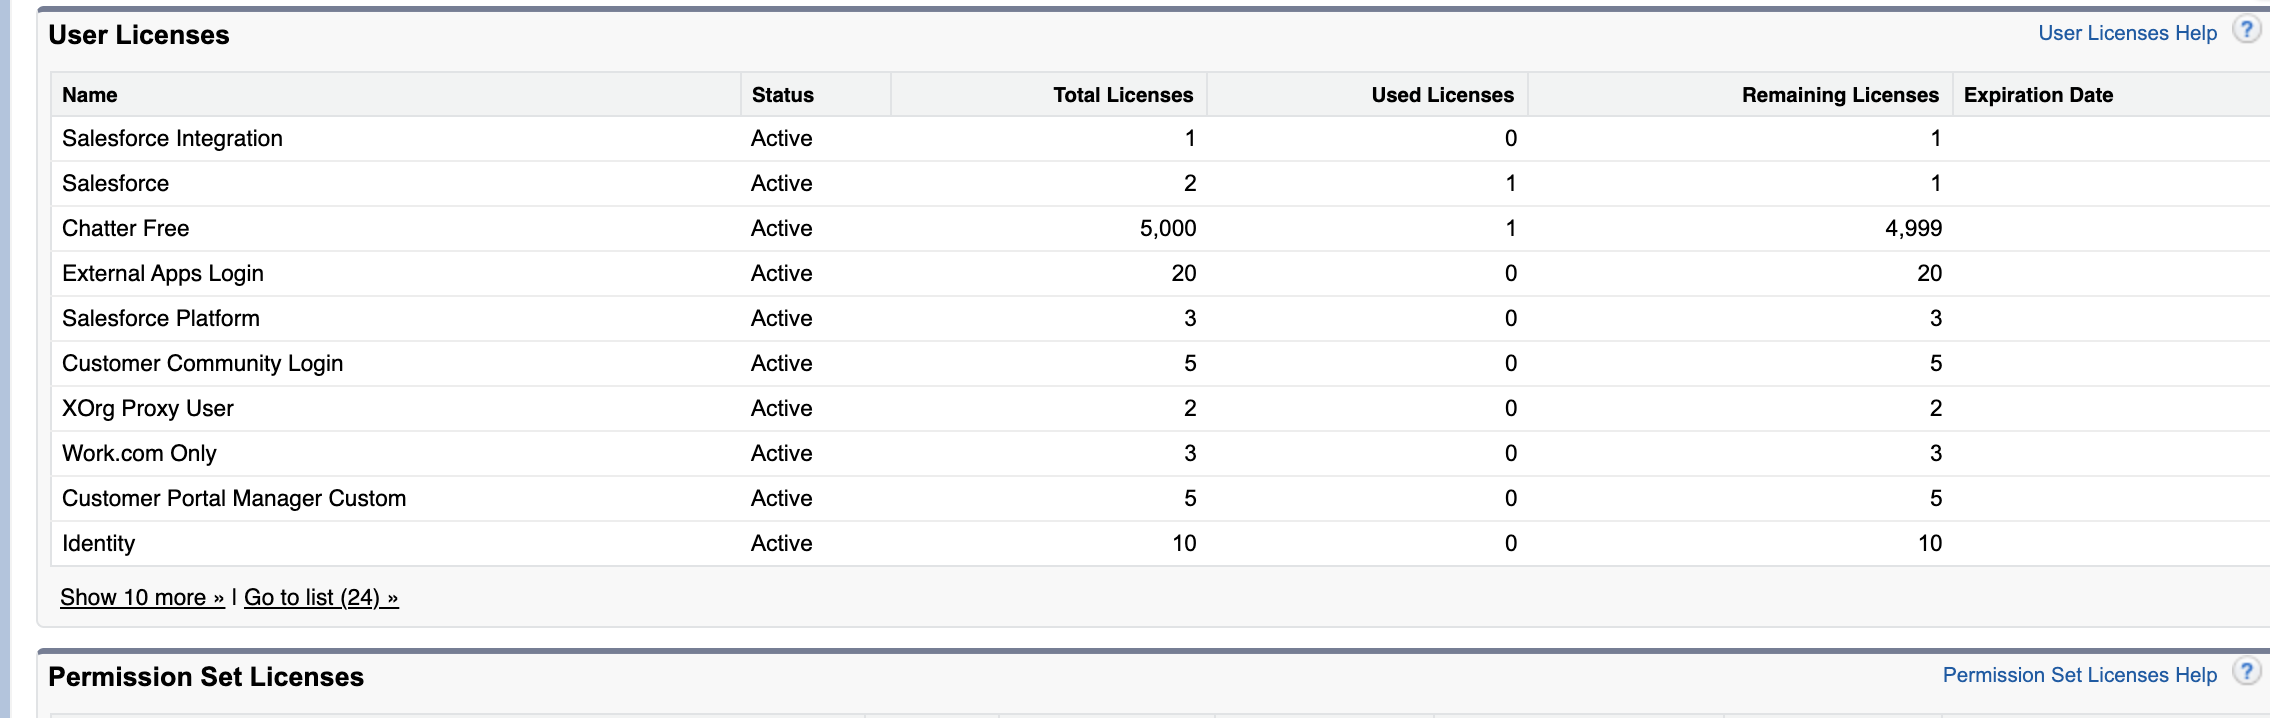Open the Permission Set Licenses Help link
This screenshot has height=718, width=2270.
[2079, 675]
